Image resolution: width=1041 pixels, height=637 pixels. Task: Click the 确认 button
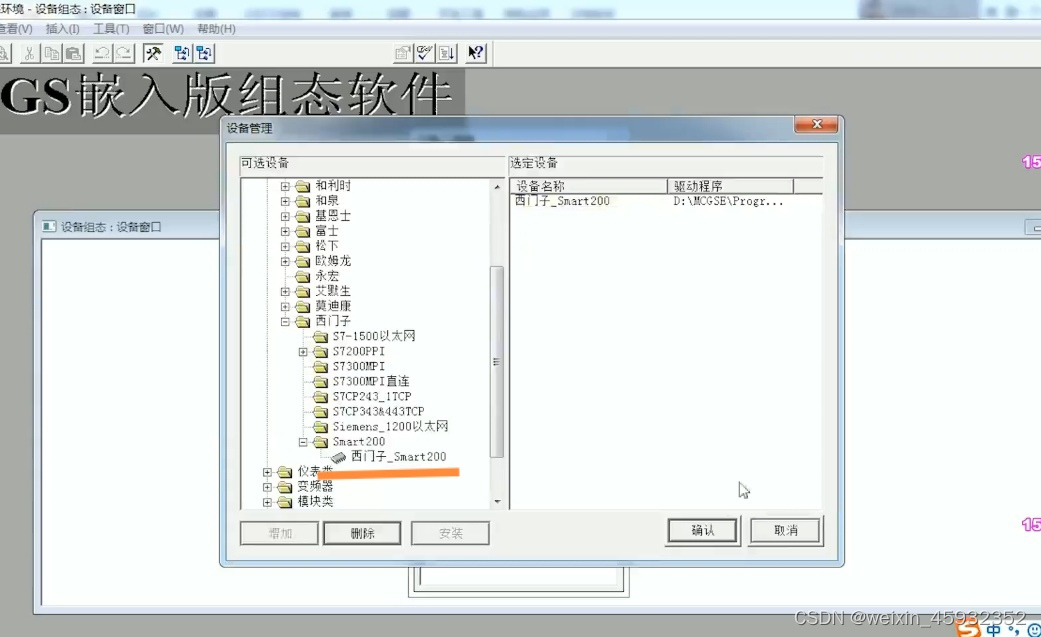click(x=703, y=531)
